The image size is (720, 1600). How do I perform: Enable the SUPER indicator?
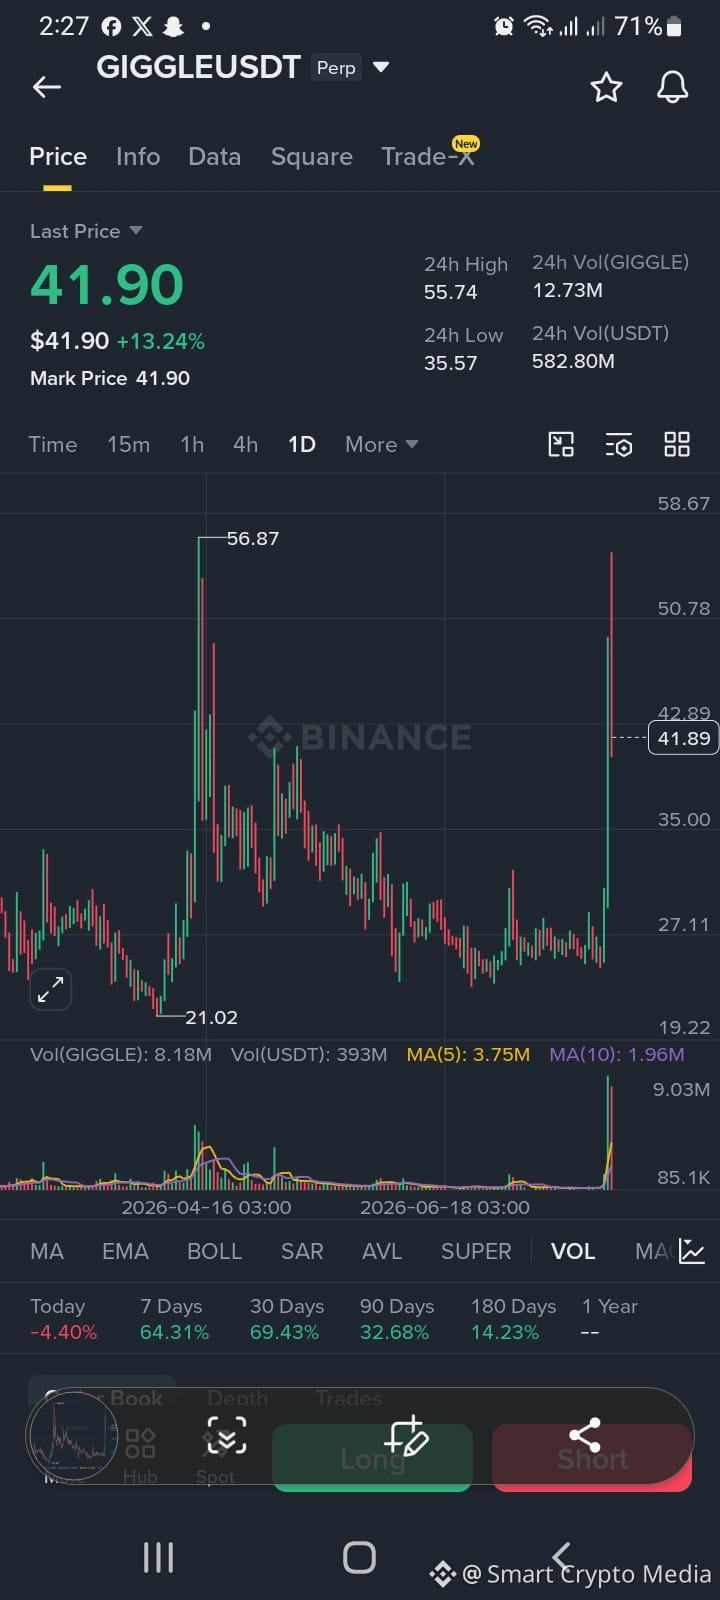(476, 1251)
